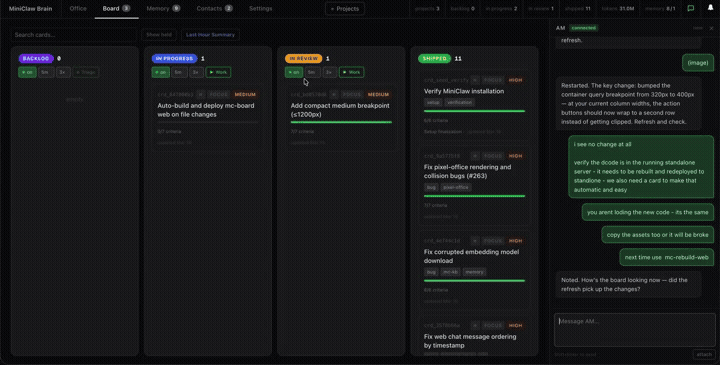The width and height of the screenshot is (720, 365).
Task: Click IN REVIEW column label
Action: tap(304, 58)
